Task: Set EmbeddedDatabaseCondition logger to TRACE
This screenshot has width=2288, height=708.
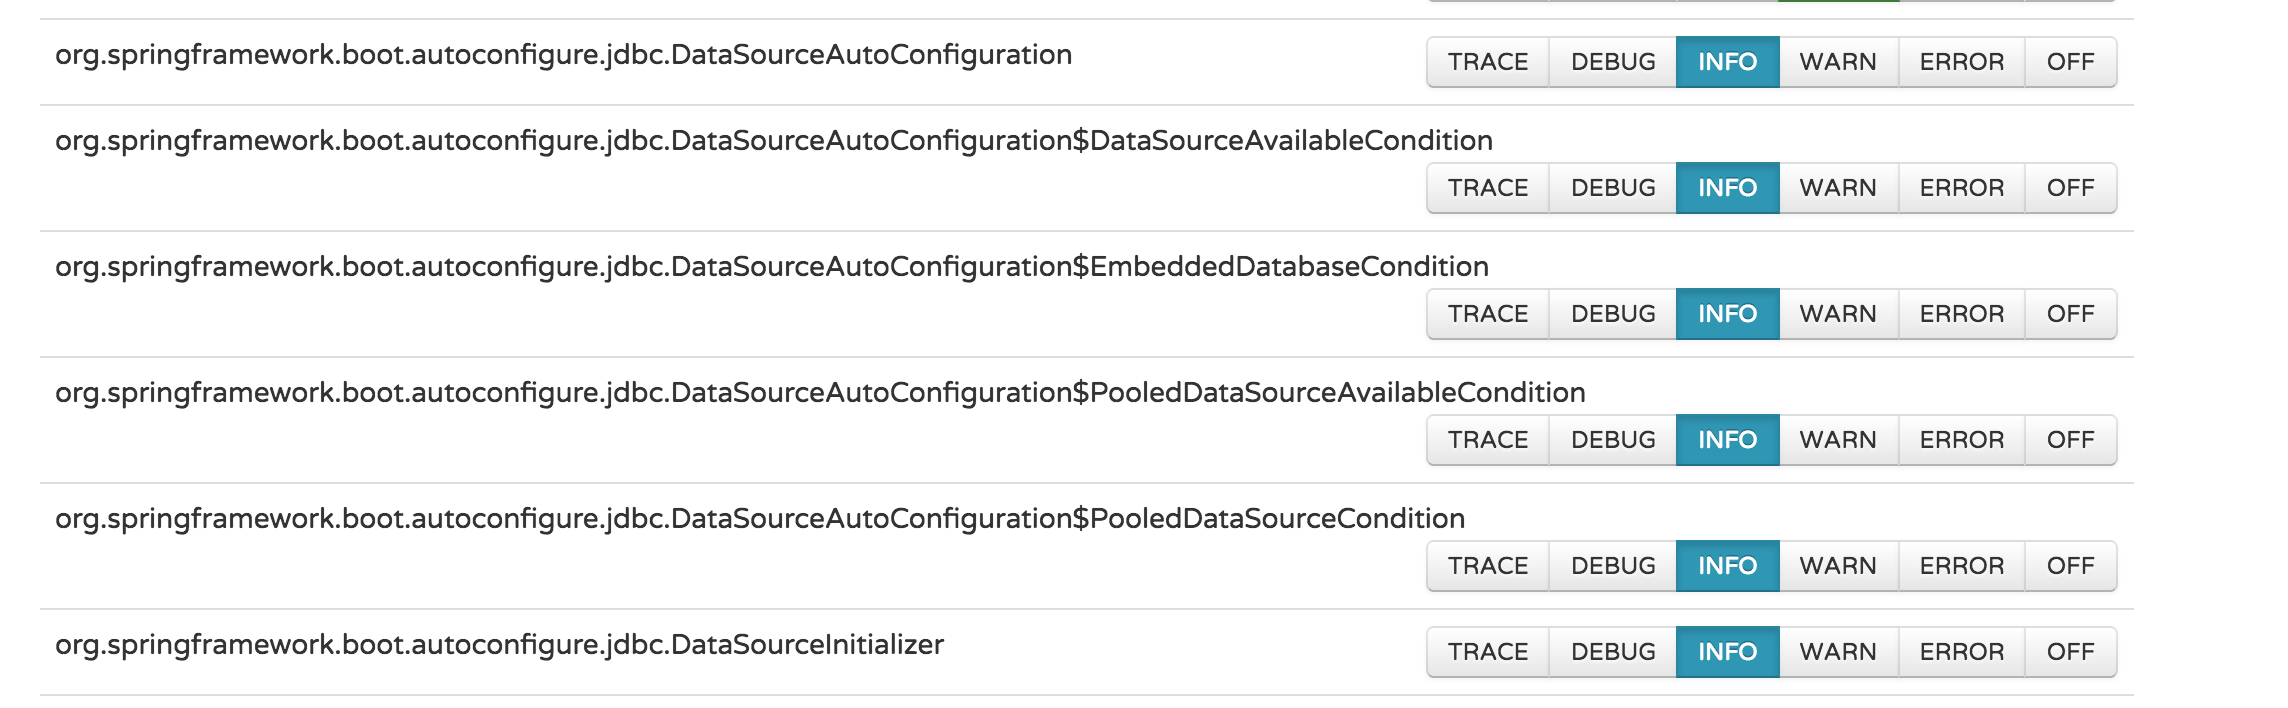Action: tap(1488, 314)
